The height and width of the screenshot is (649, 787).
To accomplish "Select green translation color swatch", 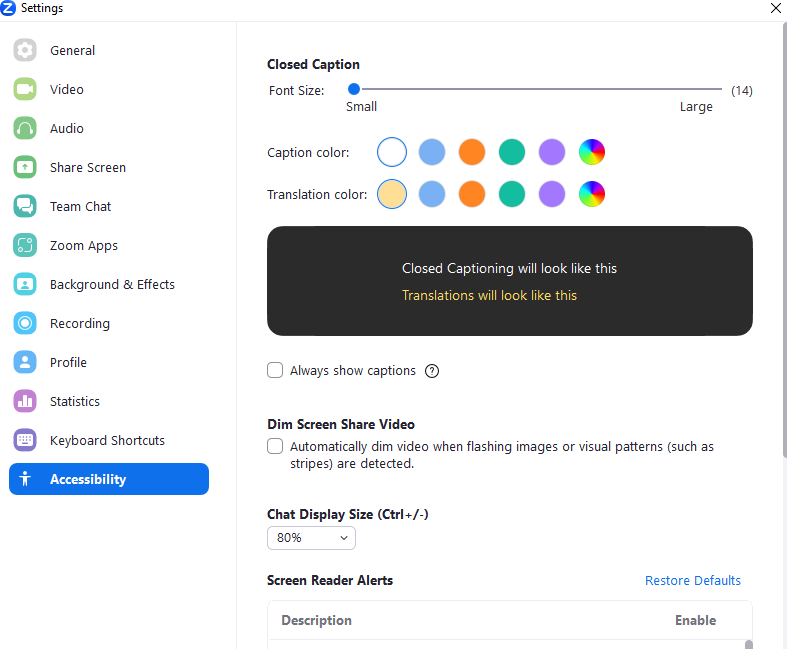I will 512,194.
